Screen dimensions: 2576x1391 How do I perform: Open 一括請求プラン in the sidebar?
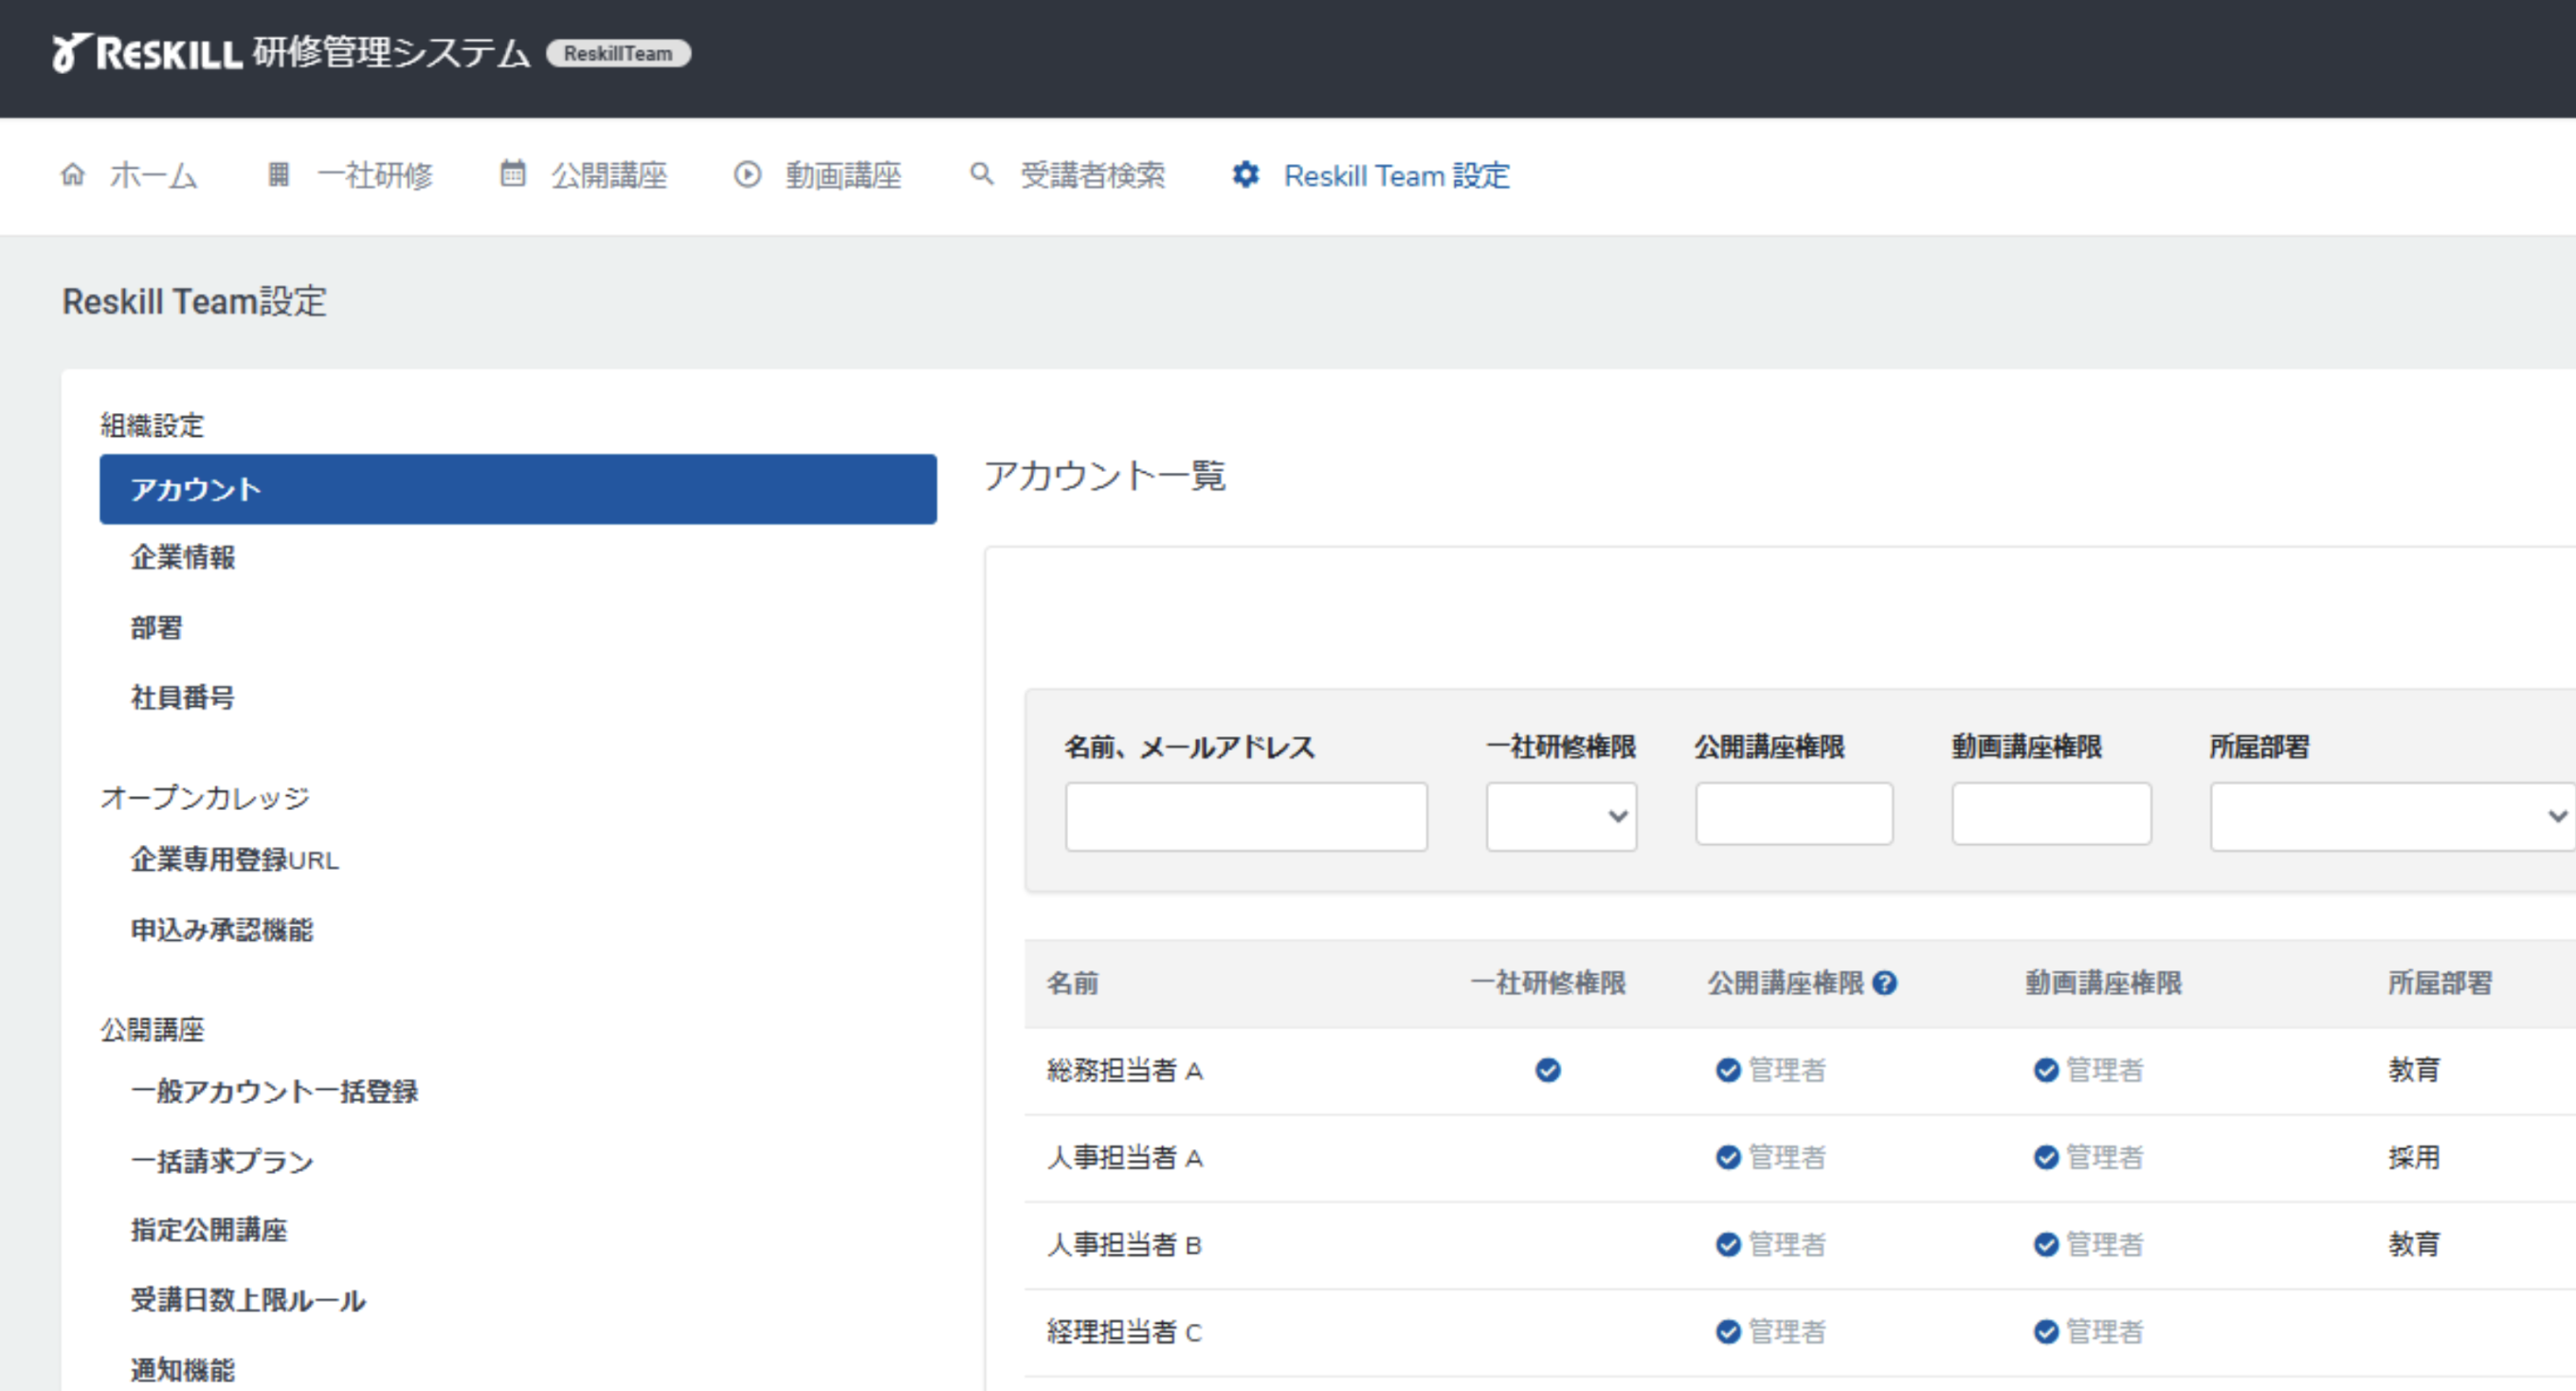point(222,1162)
